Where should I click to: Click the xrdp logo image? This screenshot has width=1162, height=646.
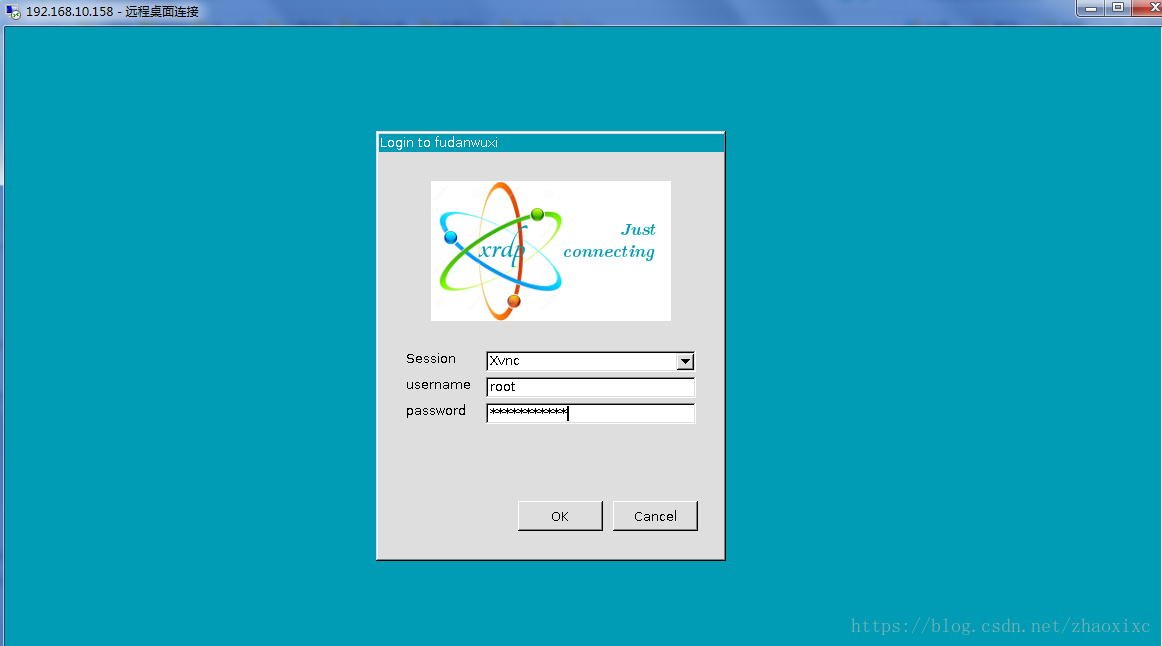pyautogui.click(x=551, y=251)
